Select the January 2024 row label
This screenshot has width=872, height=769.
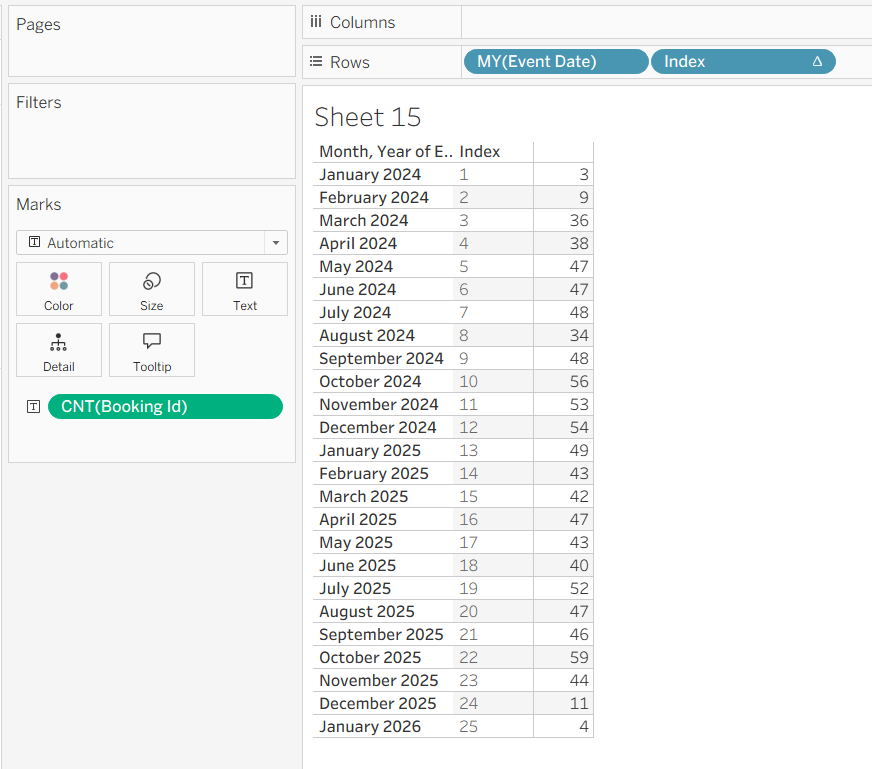pyautogui.click(x=370, y=175)
